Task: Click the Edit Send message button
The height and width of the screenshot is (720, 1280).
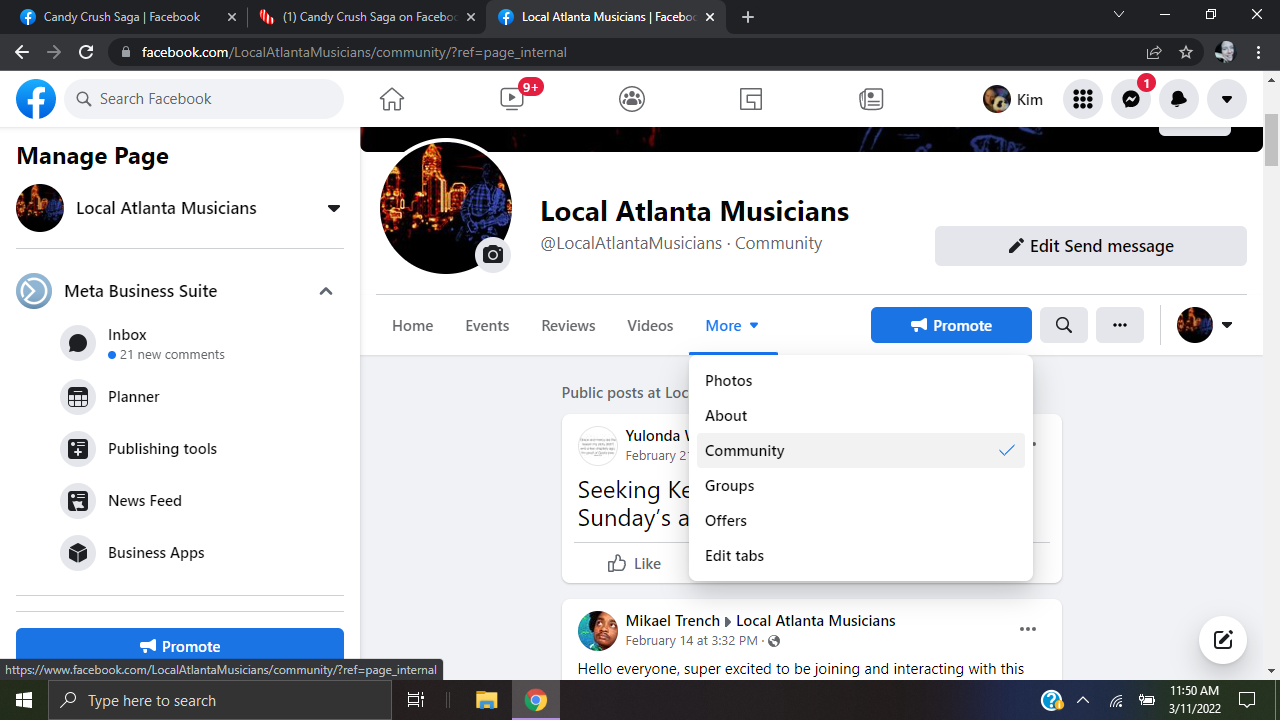Action: pos(1091,246)
